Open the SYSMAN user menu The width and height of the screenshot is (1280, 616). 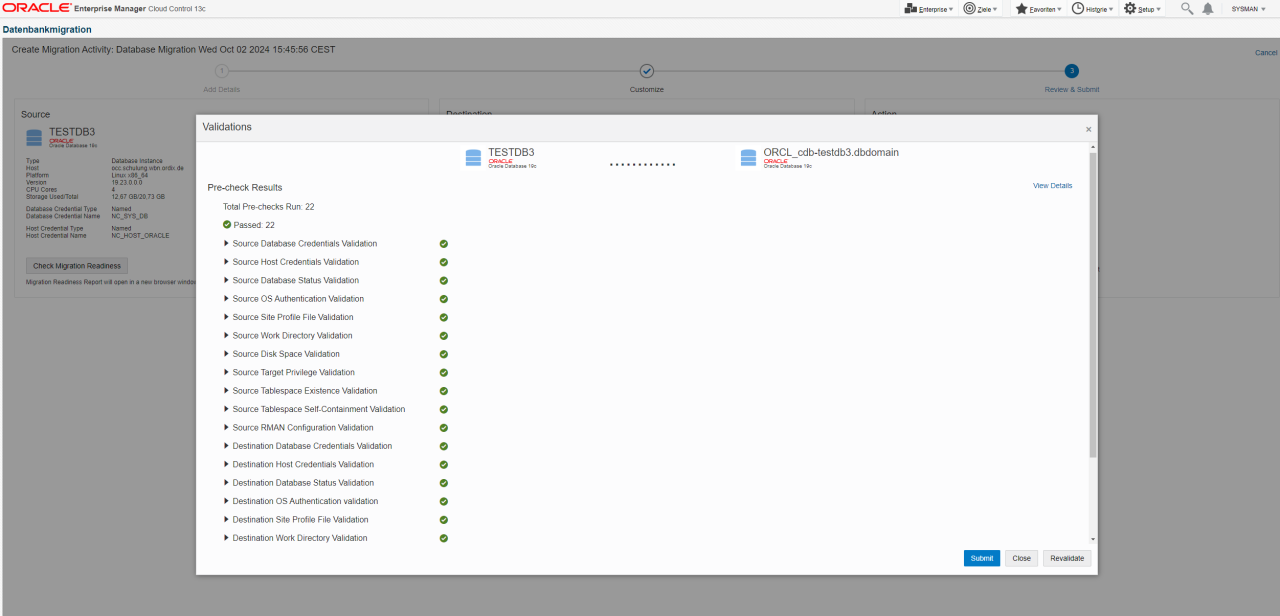[1248, 8]
